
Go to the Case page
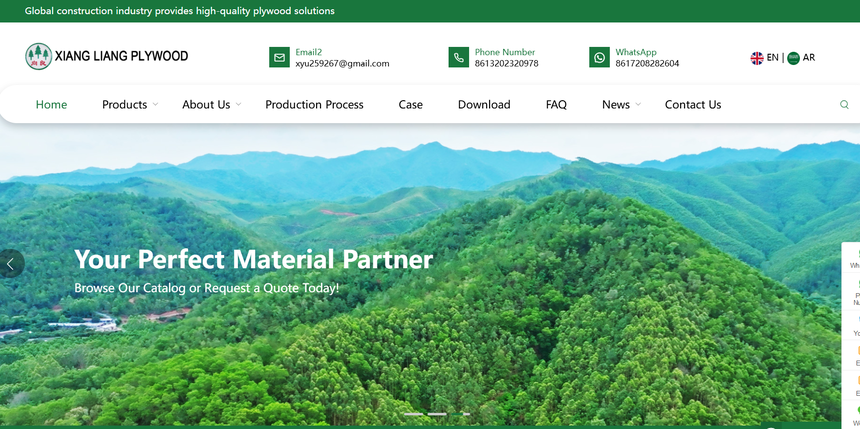coord(410,105)
